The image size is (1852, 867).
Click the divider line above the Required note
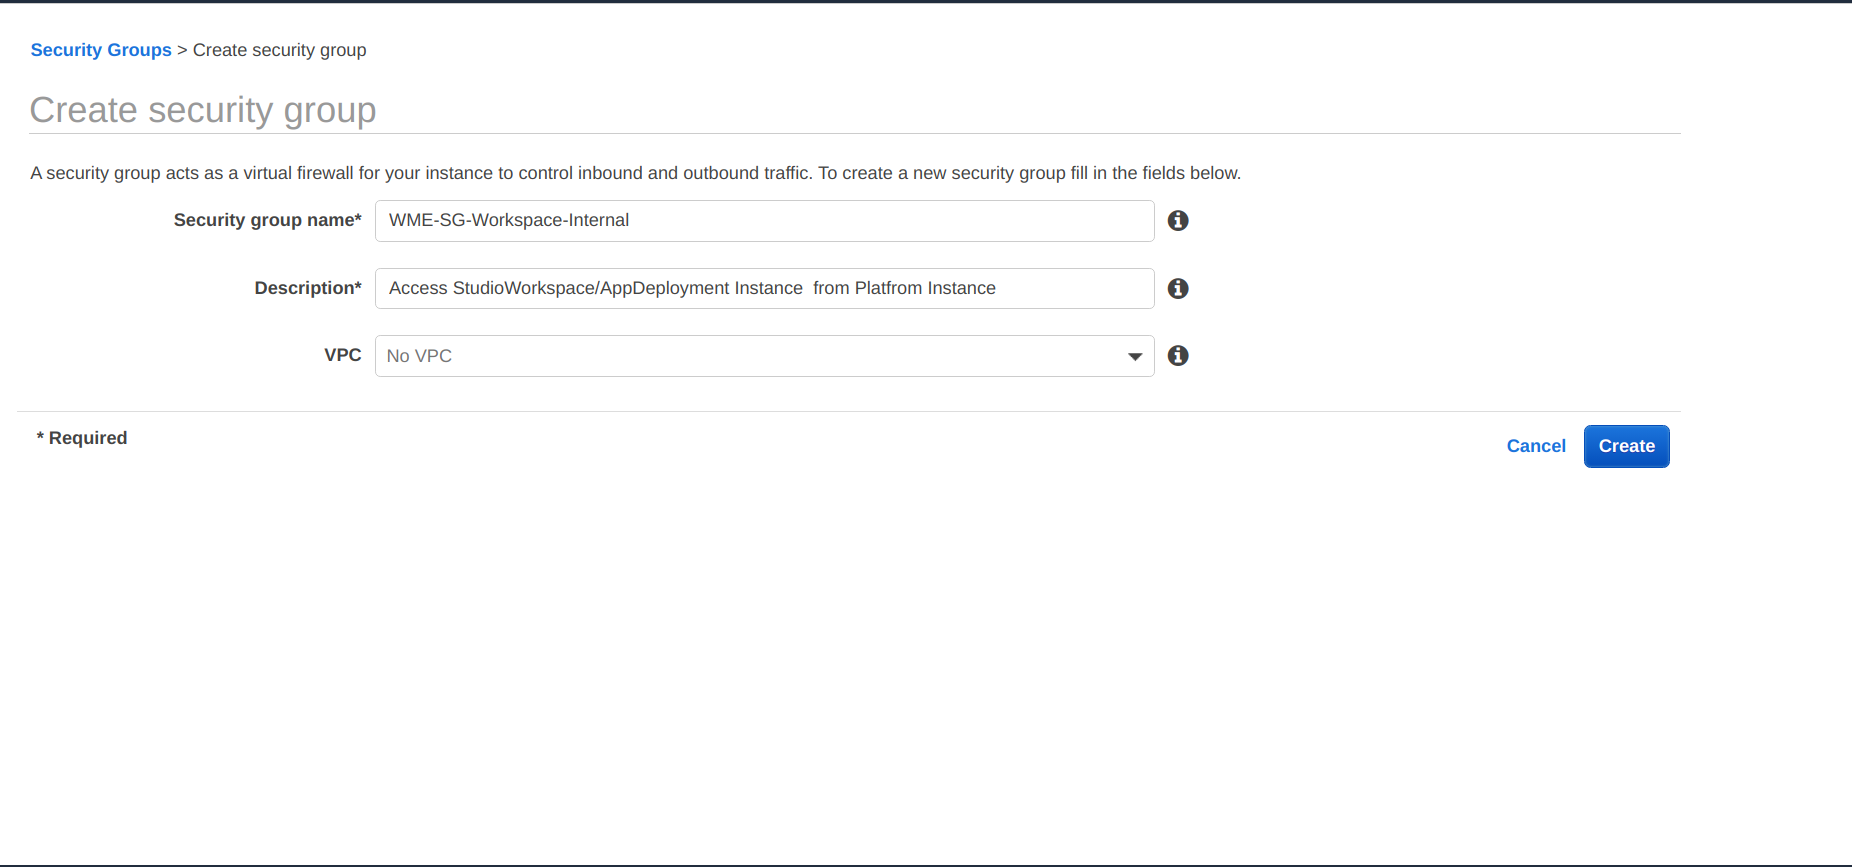tap(848, 411)
